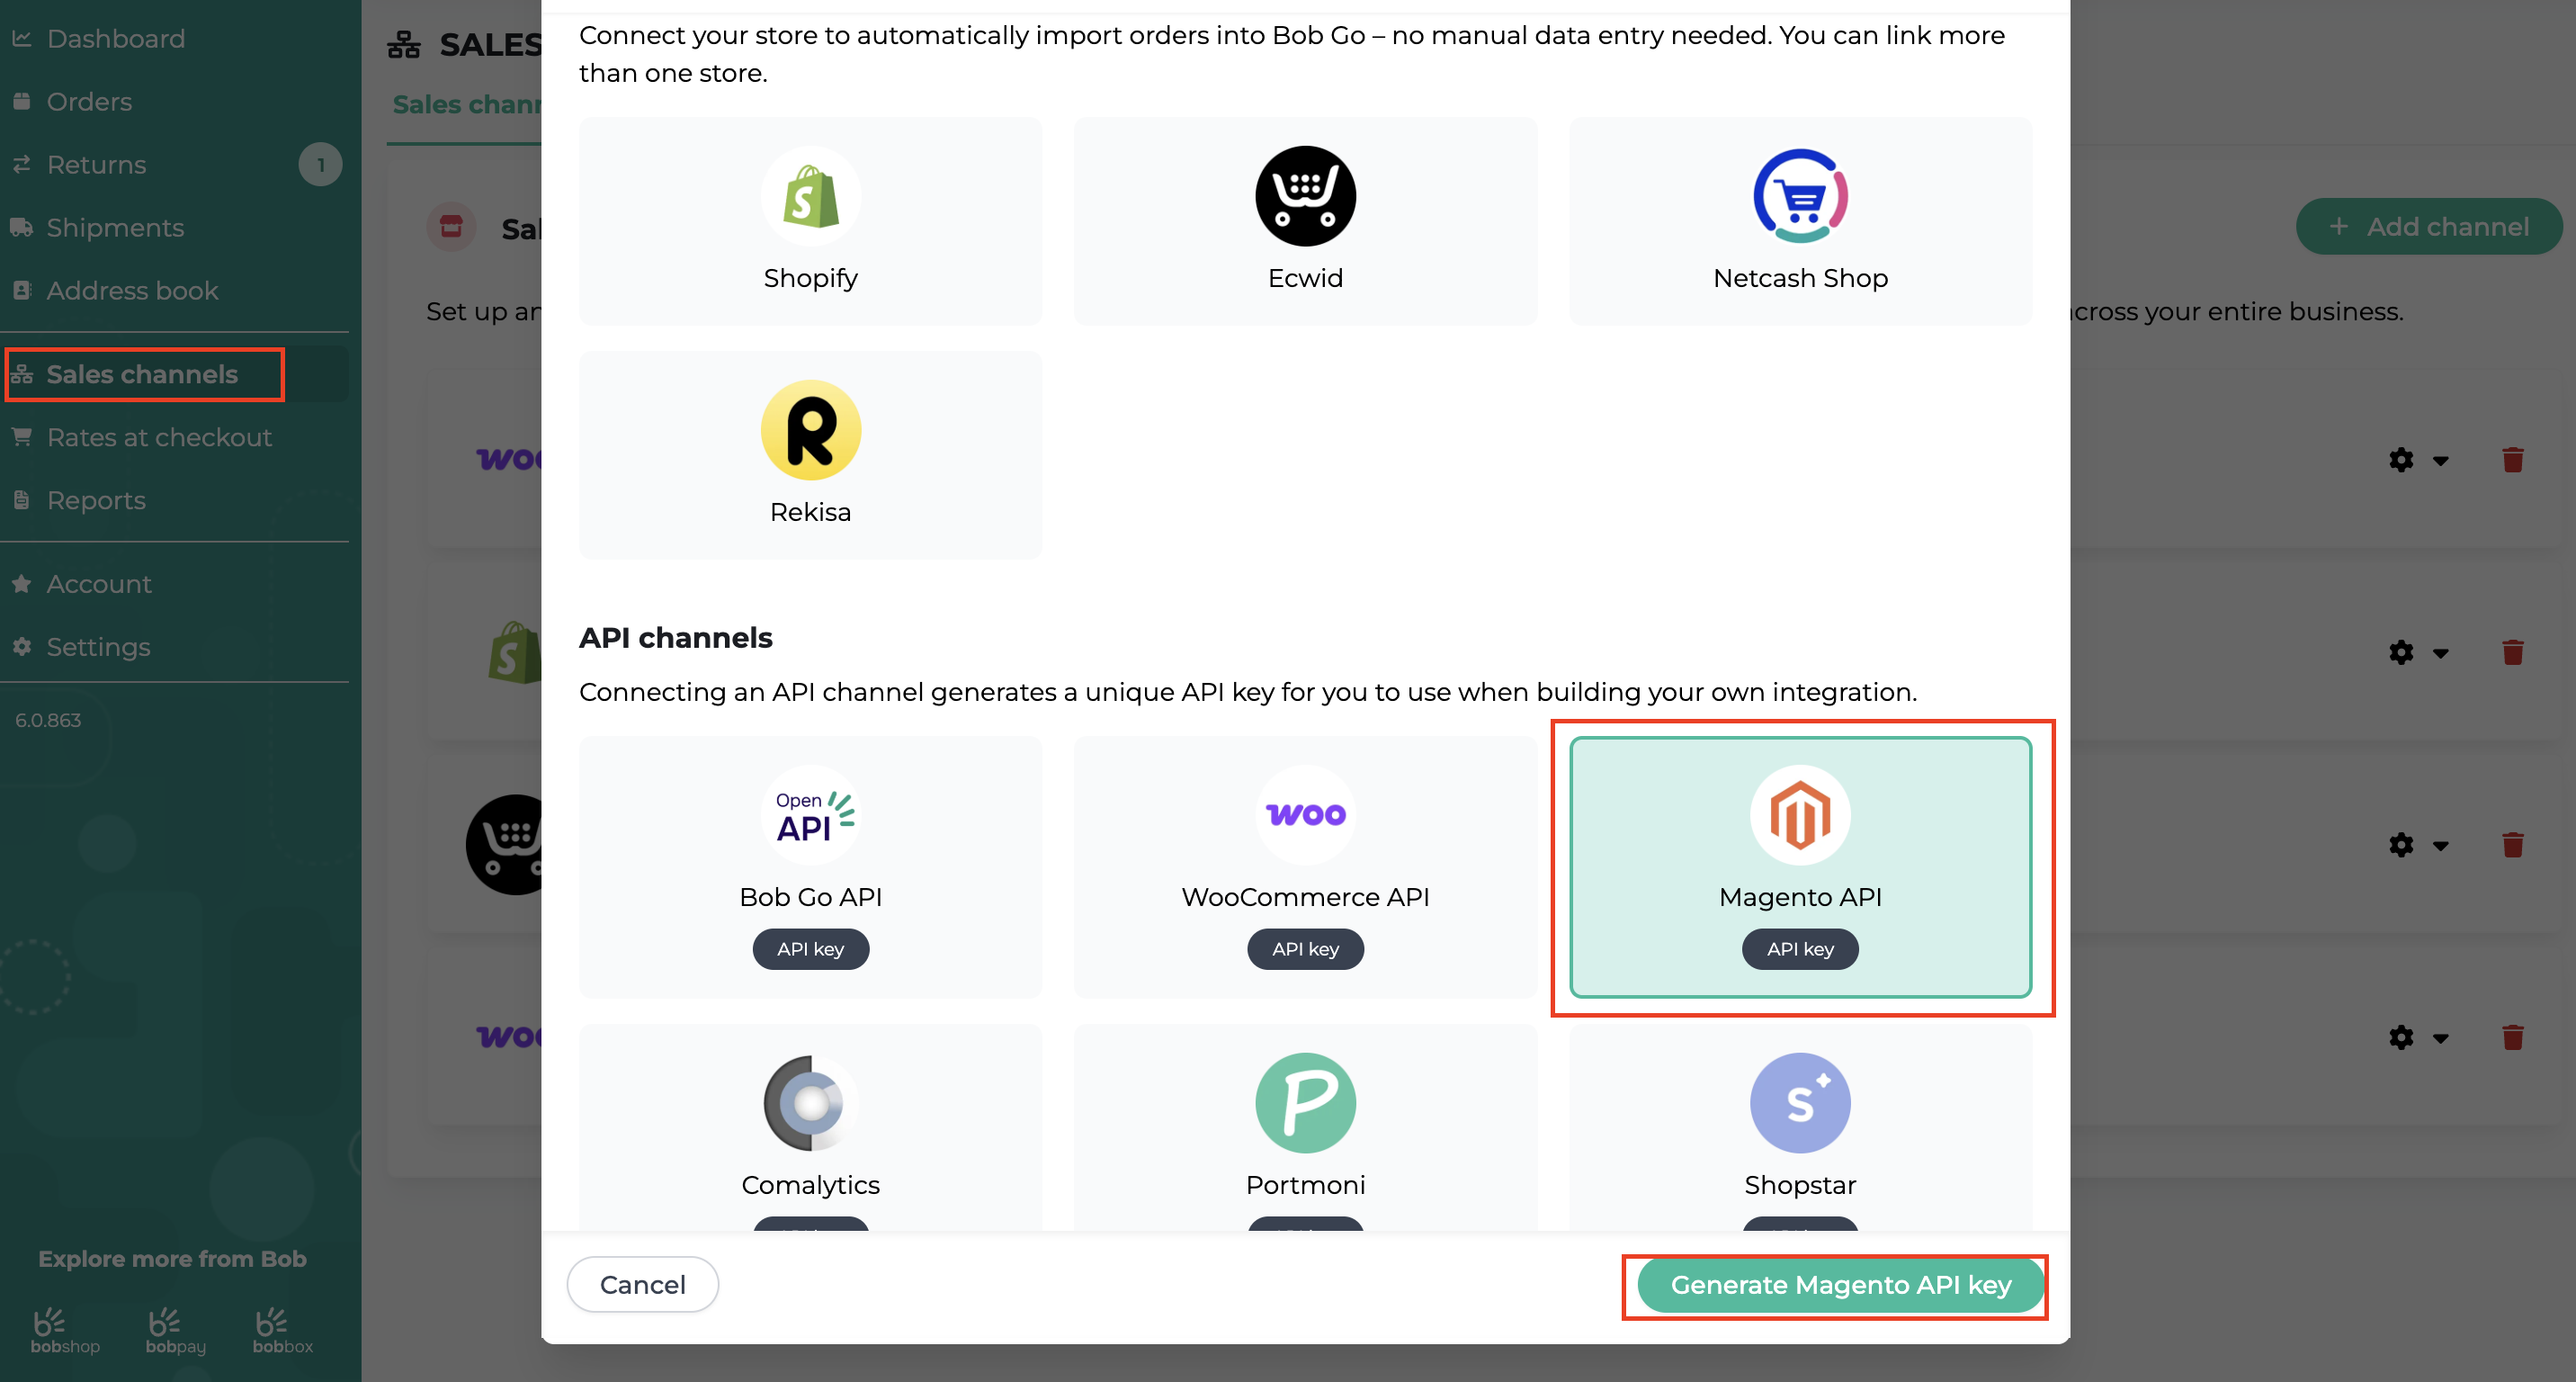
Task: Open the bobpay link in footer
Action: [175, 1331]
